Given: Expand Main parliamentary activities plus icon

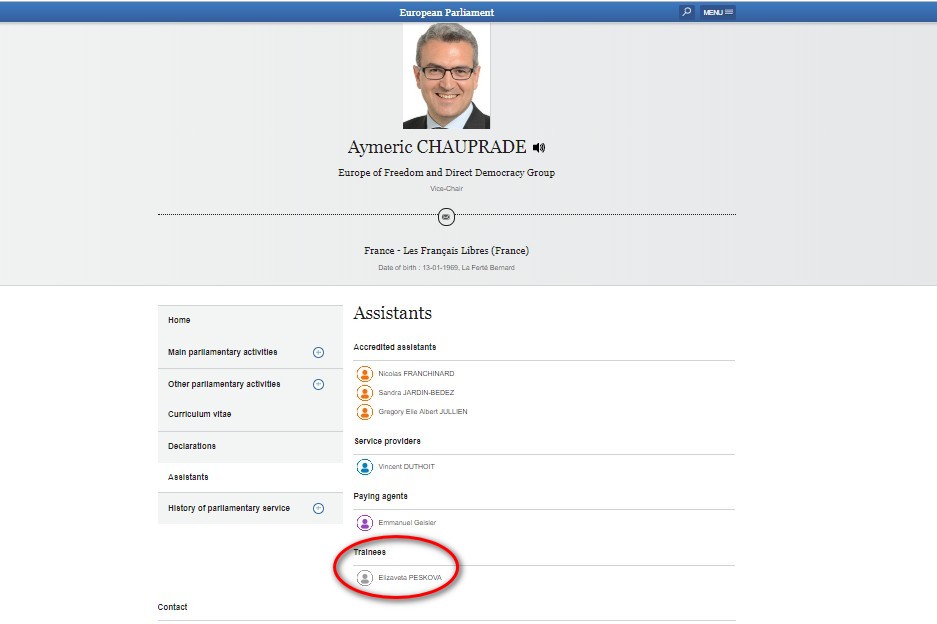Looking at the screenshot, I should click(x=318, y=352).
